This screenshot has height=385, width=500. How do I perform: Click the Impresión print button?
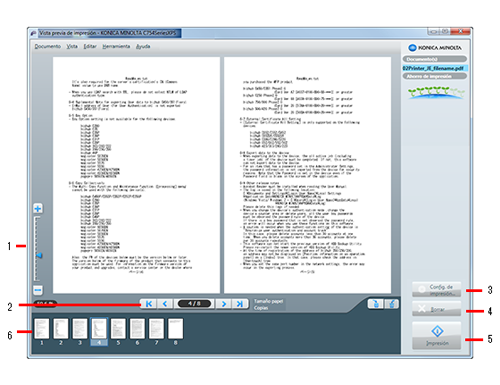pyautogui.click(x=437, y=336)
